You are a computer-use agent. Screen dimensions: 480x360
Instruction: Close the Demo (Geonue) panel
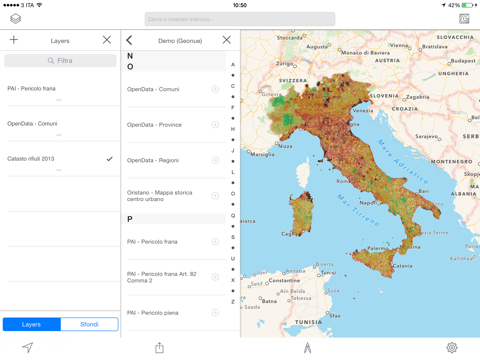(x=227, y=40)
